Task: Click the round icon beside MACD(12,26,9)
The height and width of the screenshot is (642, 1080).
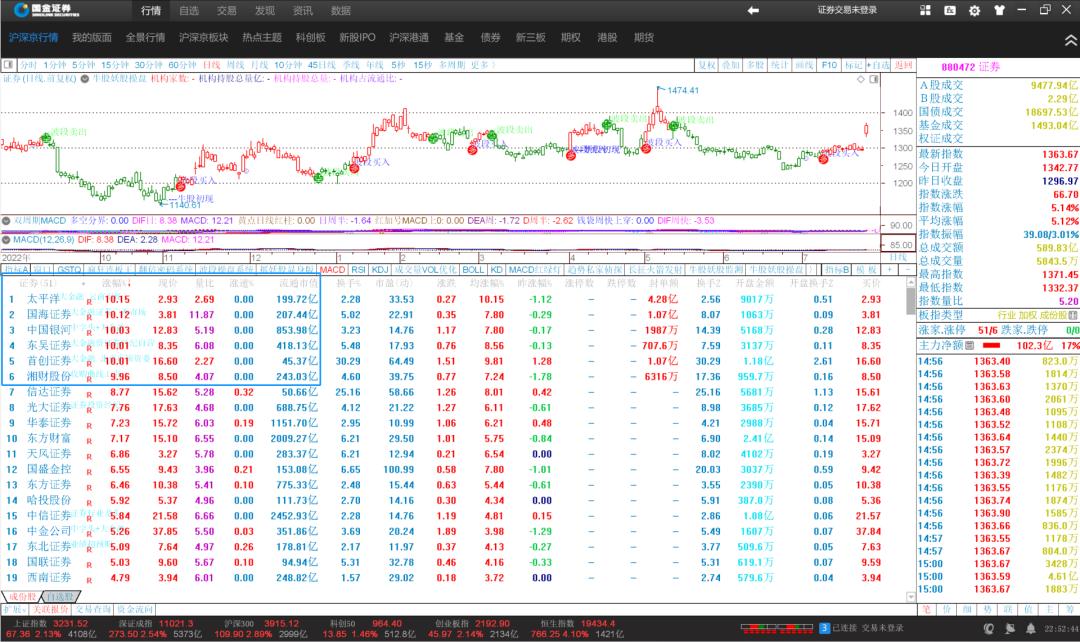Action: tap(6, 239)
